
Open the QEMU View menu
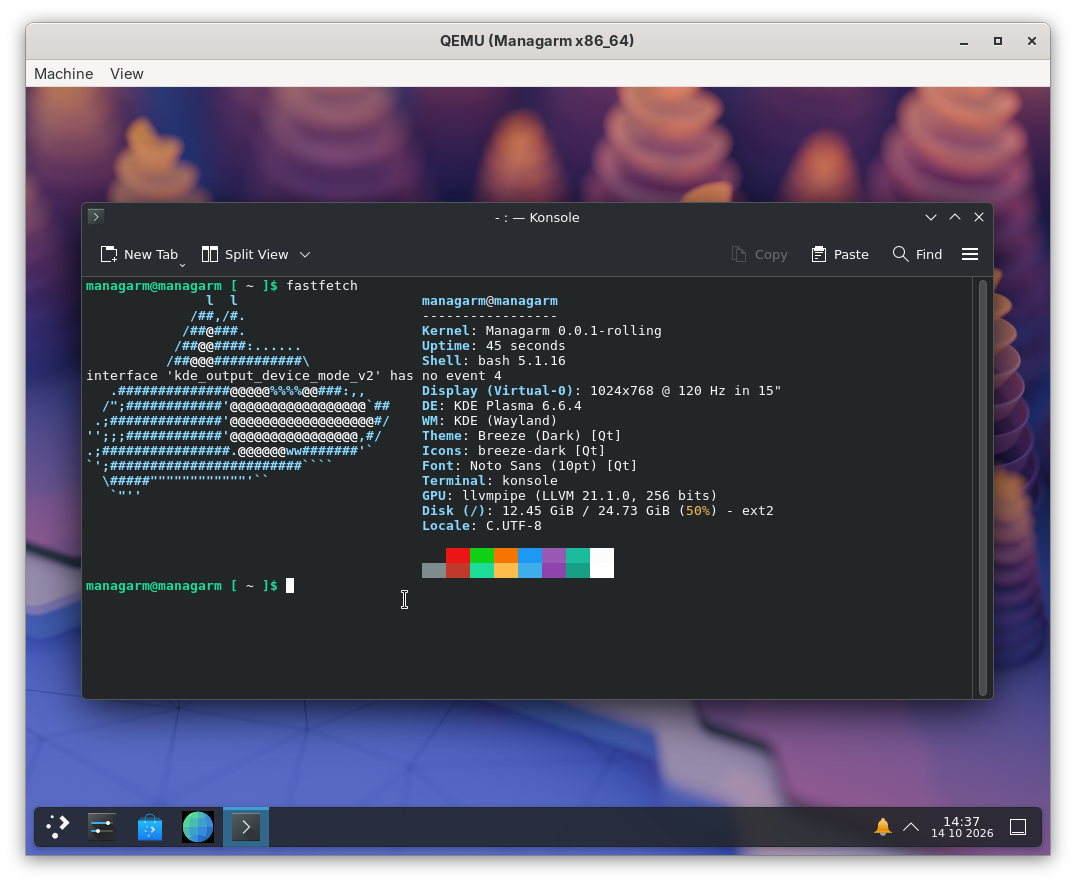point(126,73)
